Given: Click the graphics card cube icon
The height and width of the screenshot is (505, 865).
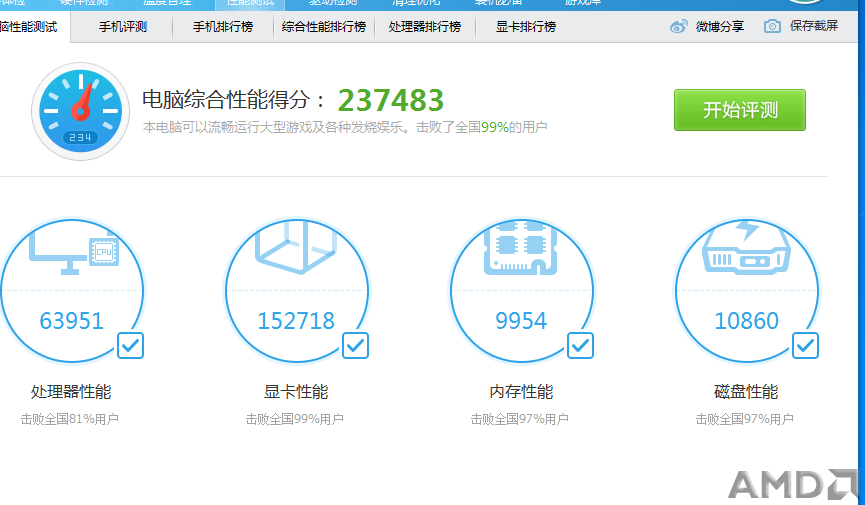Looking at the screenshot, I should 296,247.
